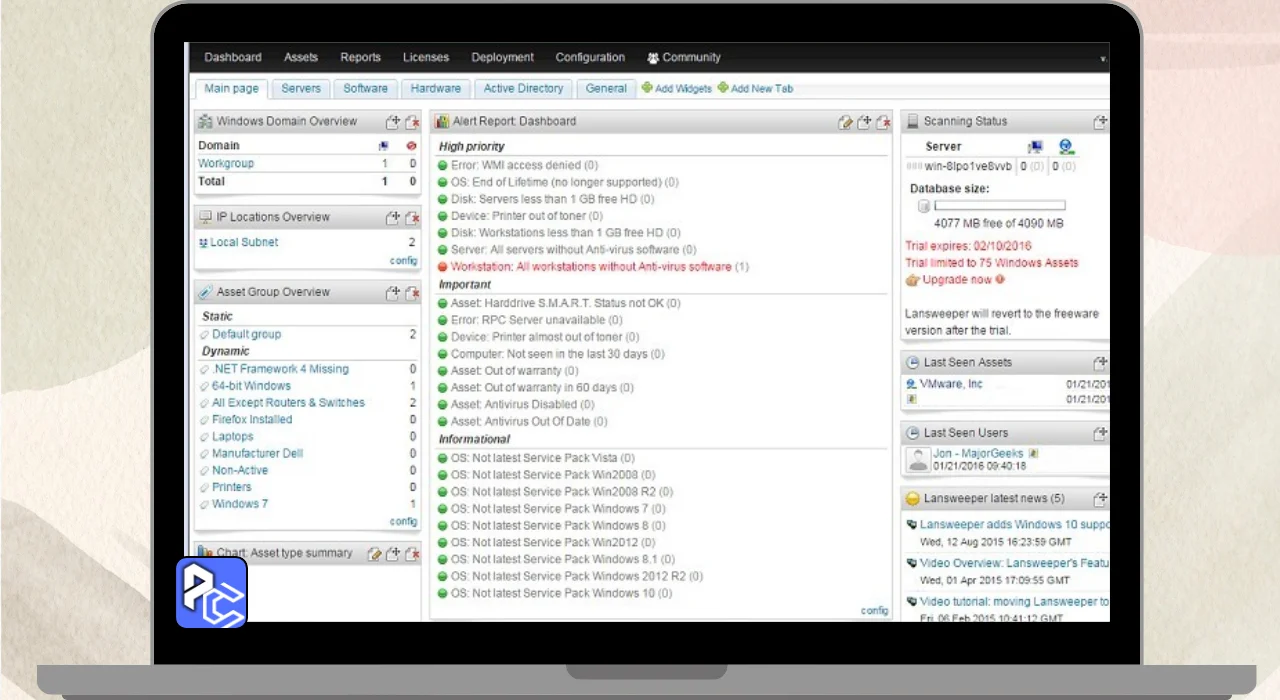Click the red error icon in Domain header
1280x700 pixels.
tap(412, 146)
